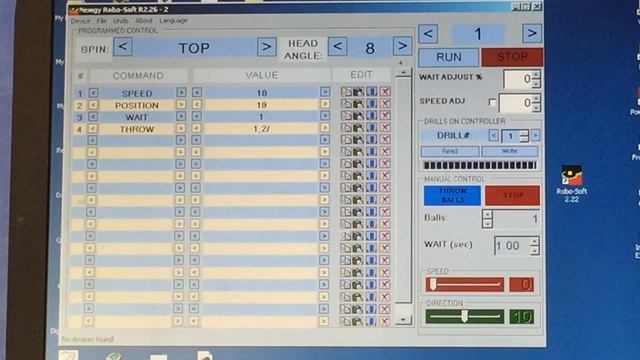640x360 pixels.
Task: Enable the SPEED ADJ checkbox
Action: 492,102
